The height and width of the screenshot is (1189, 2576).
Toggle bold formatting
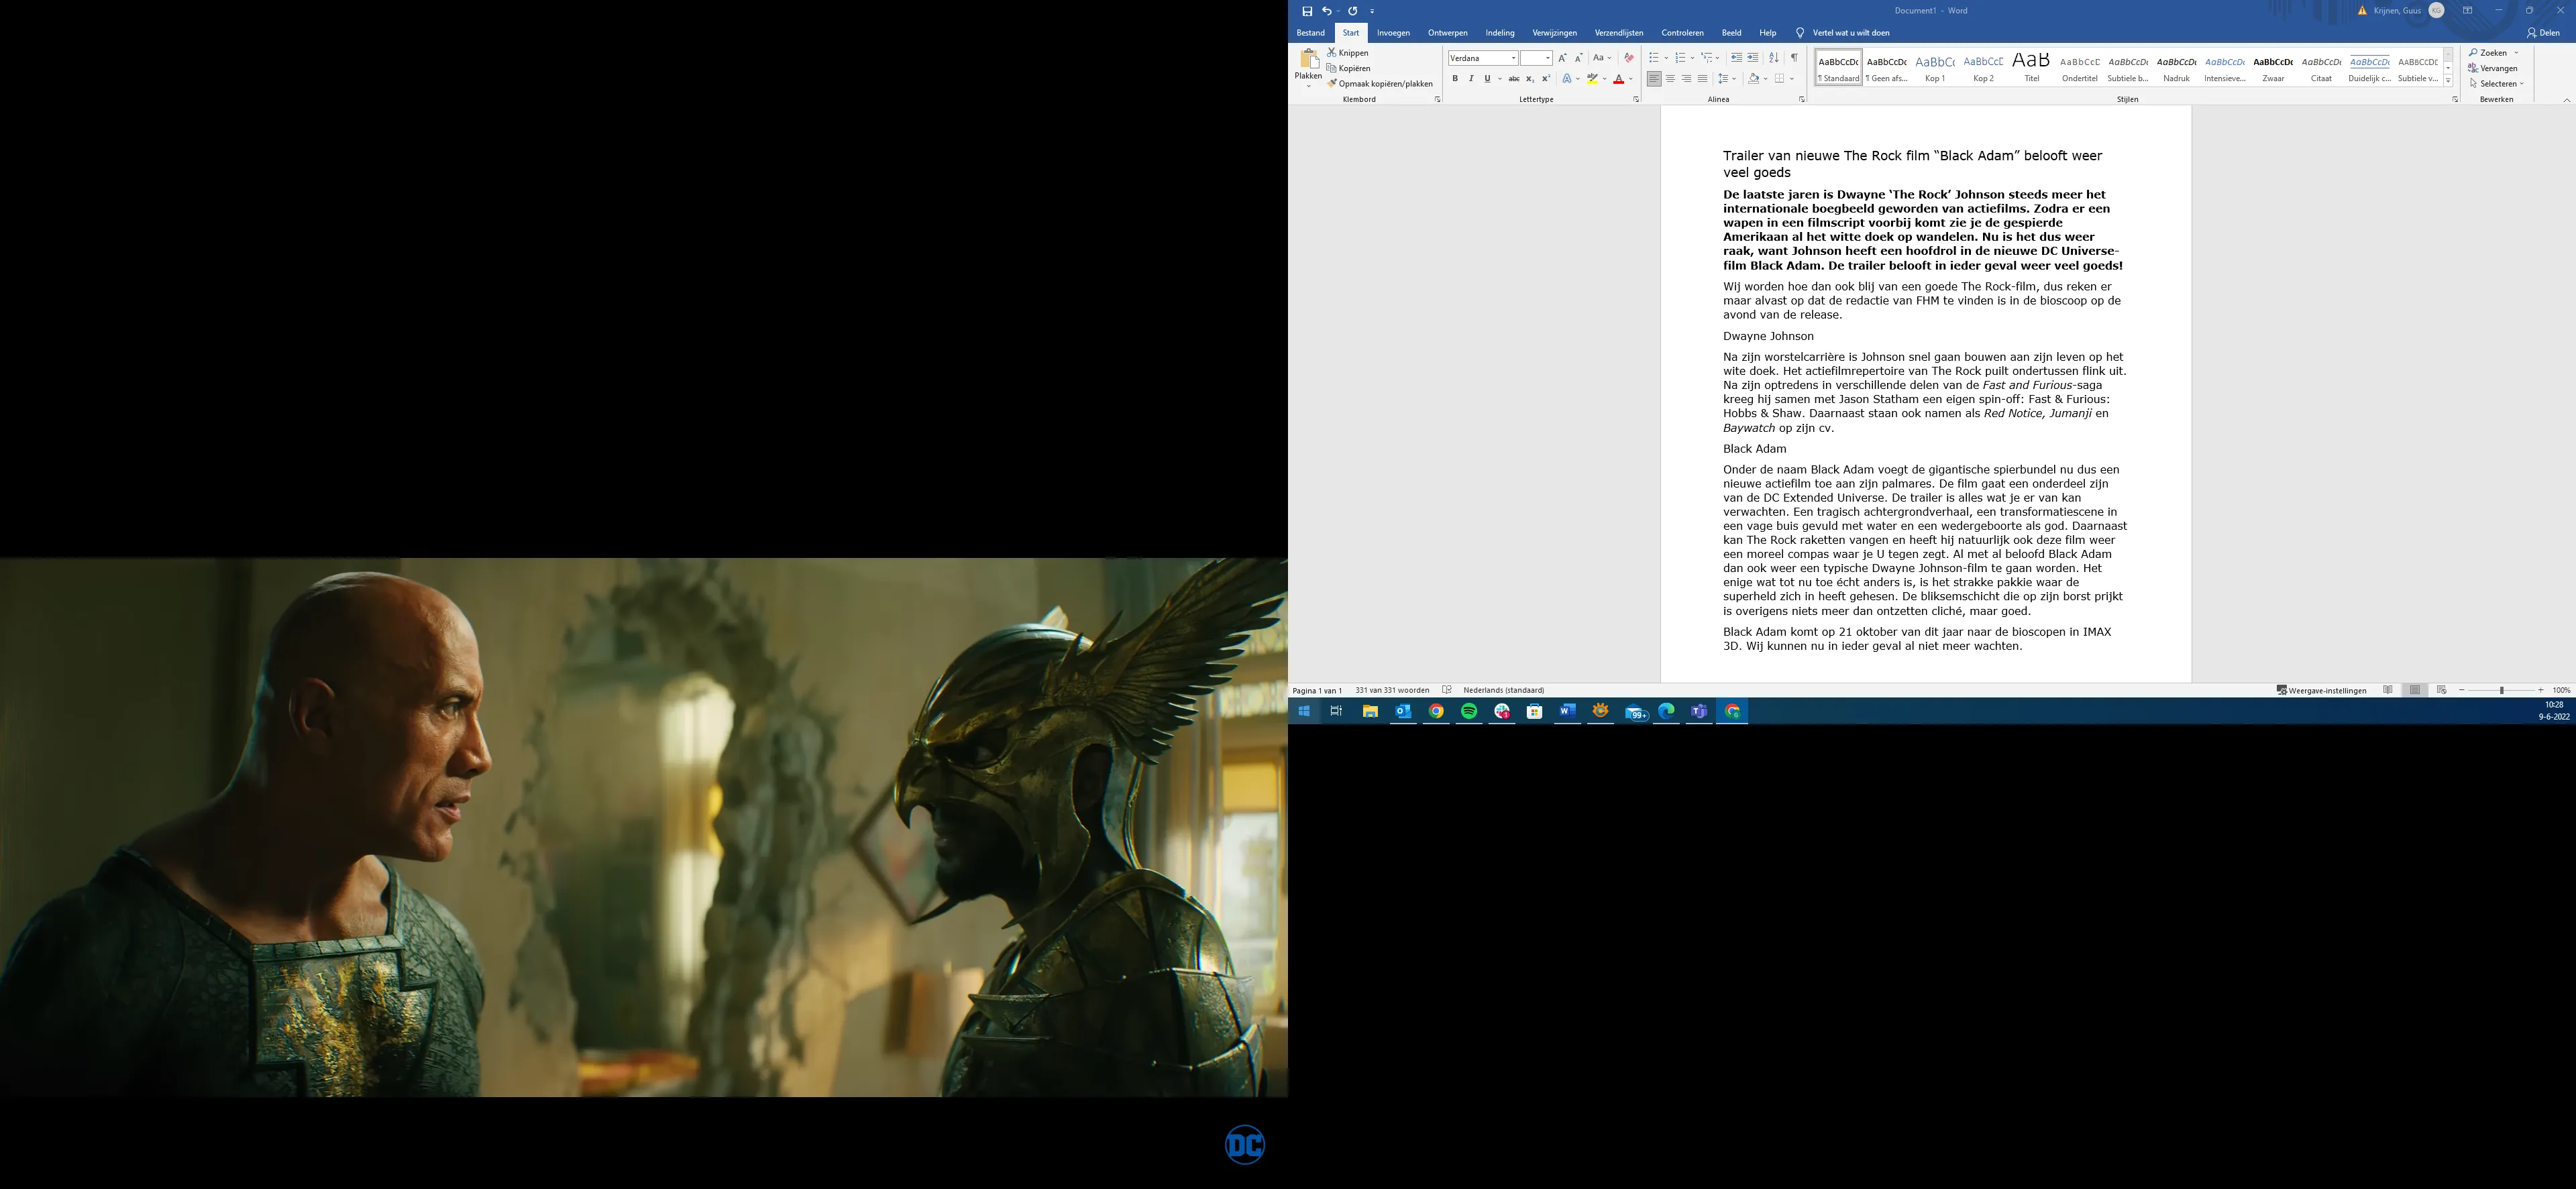pos(1455,79)
